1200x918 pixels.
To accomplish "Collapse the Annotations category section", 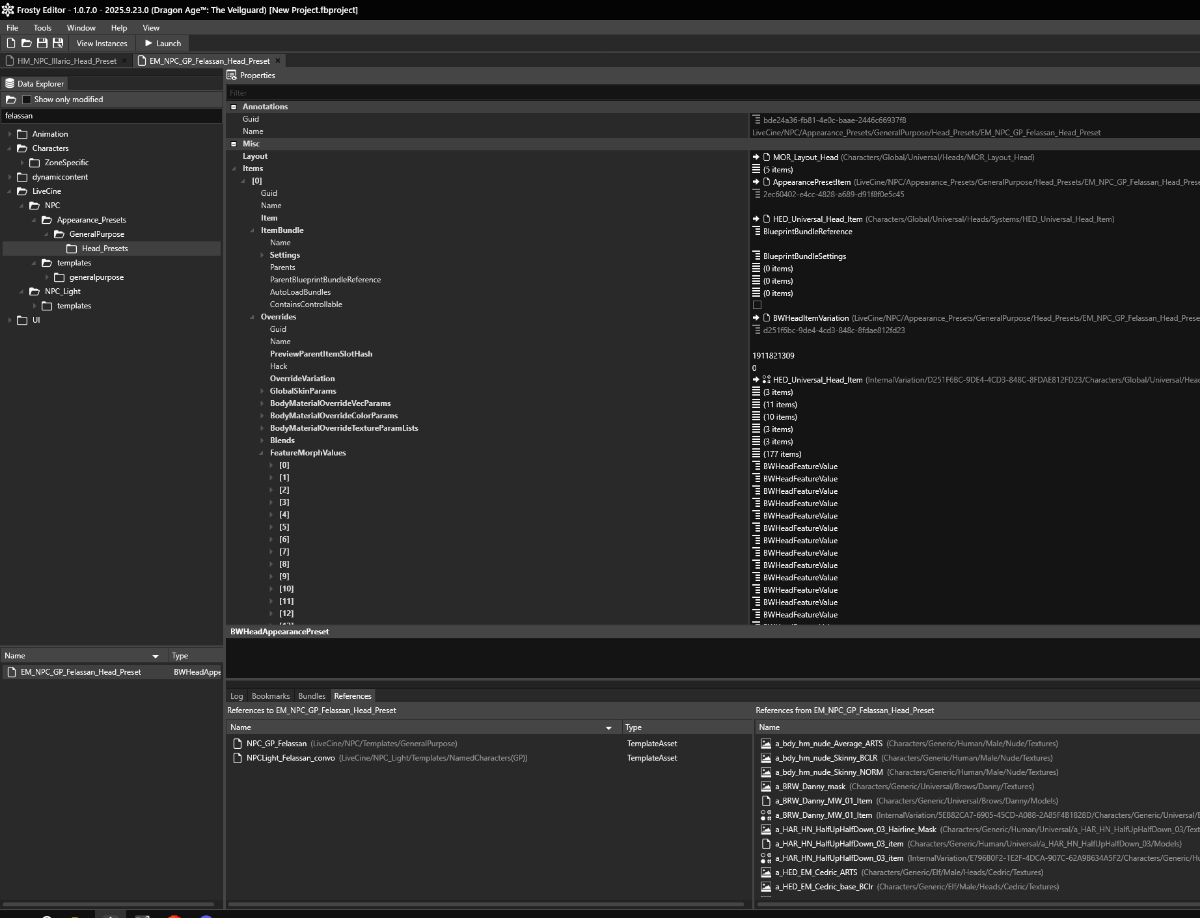I will (234, 107).
